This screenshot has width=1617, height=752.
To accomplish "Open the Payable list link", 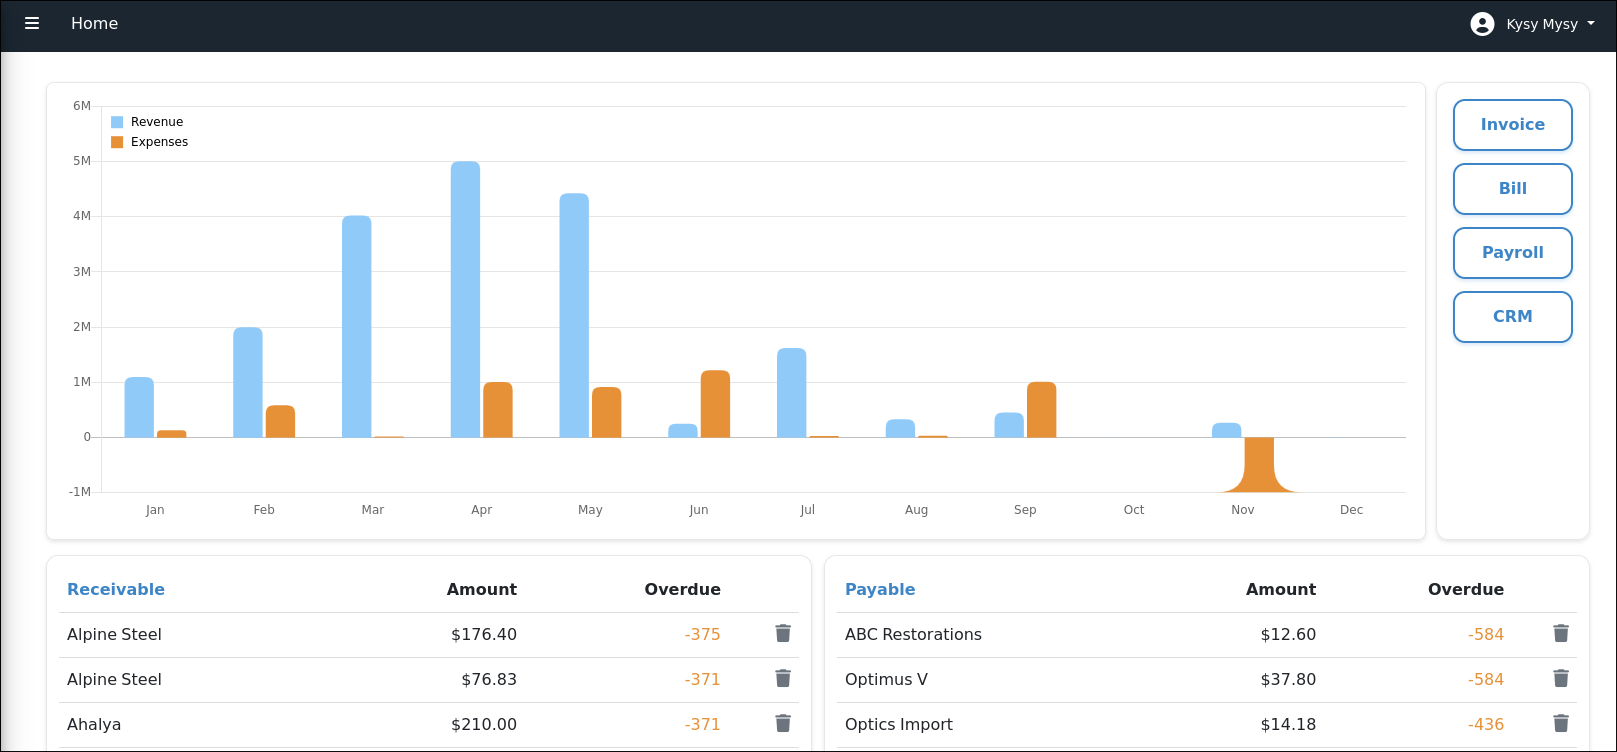I will pyautogui.click(x=880, y=589).
